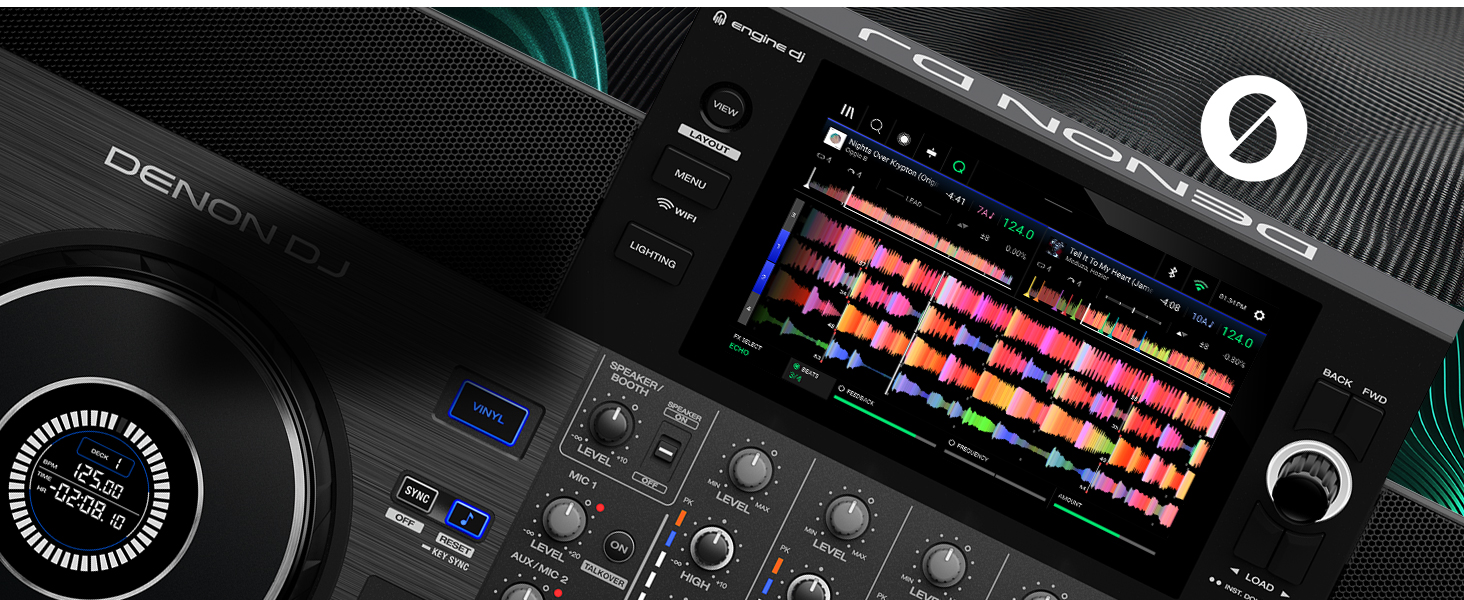
Task: Select the Tell It To My Heart album artwork
Action: (1053, 245)
